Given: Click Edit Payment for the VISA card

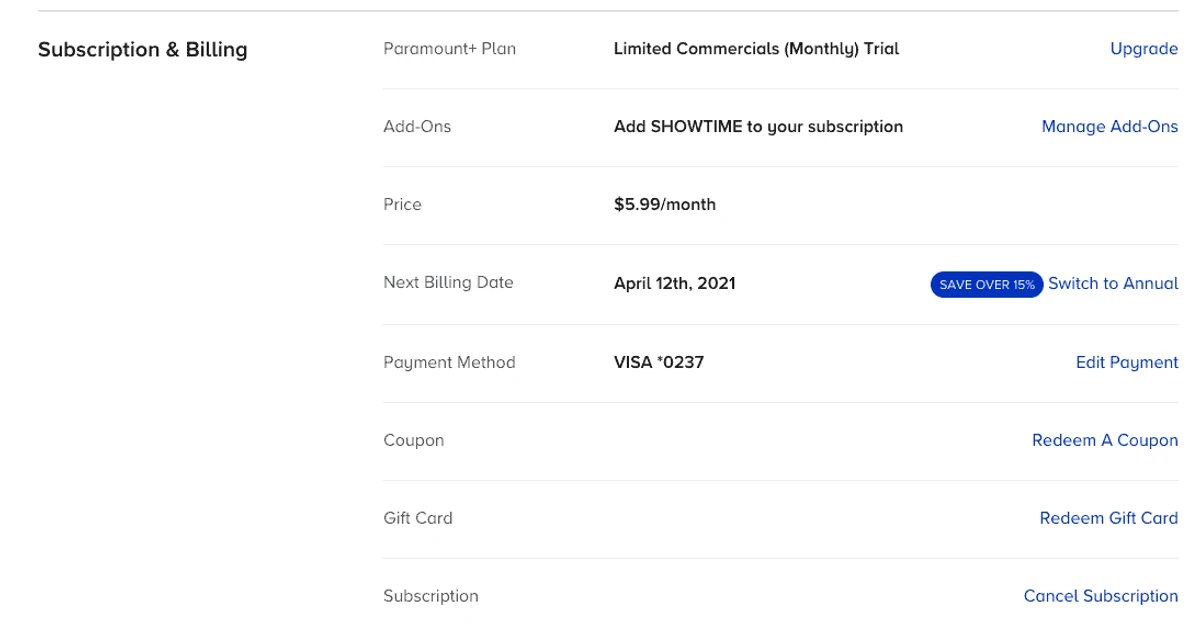Looking at the screenshot, I should tap(1127, 361).
